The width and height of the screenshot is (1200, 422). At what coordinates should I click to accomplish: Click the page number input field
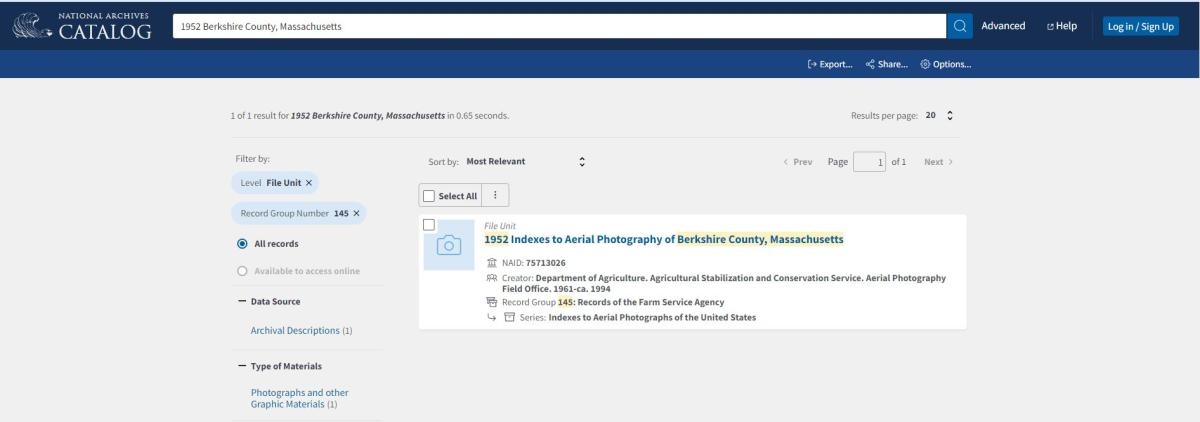(x=870, y=162)
